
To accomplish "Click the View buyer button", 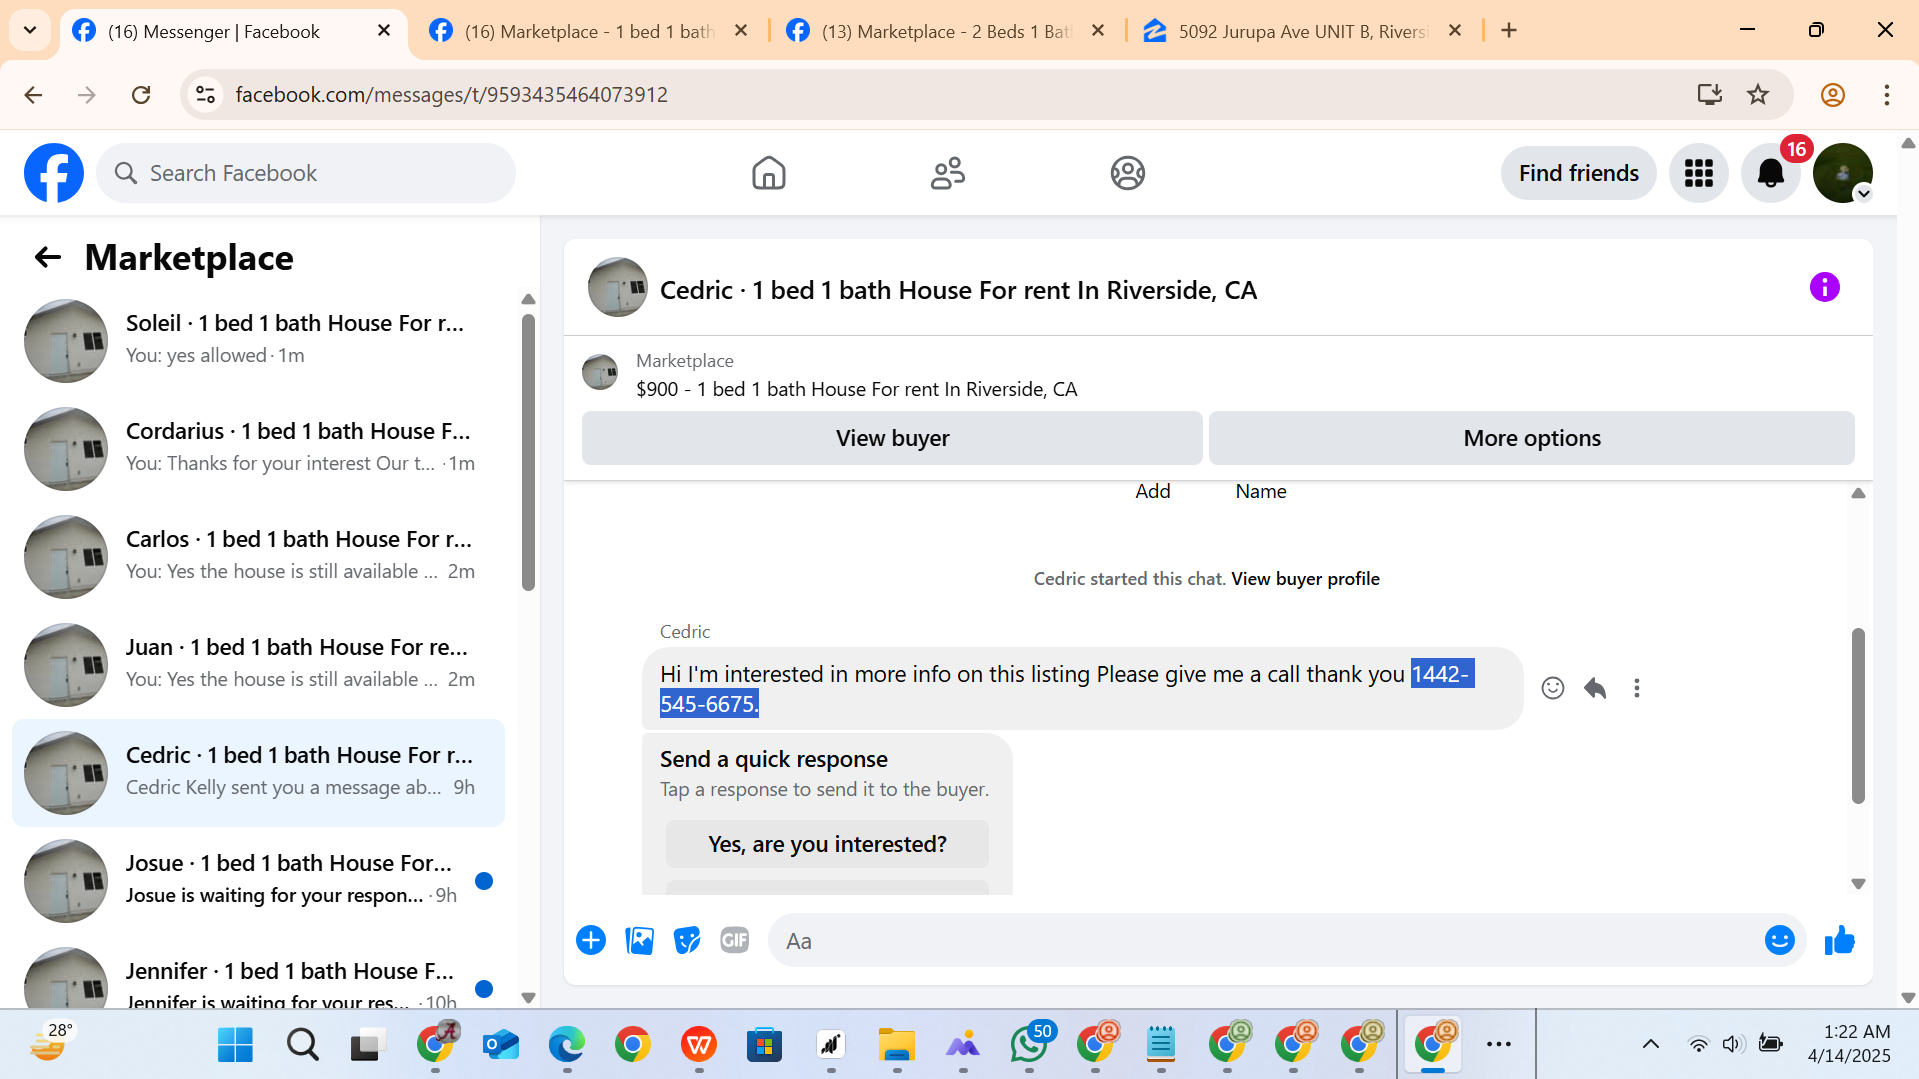I will pos(892,438).
